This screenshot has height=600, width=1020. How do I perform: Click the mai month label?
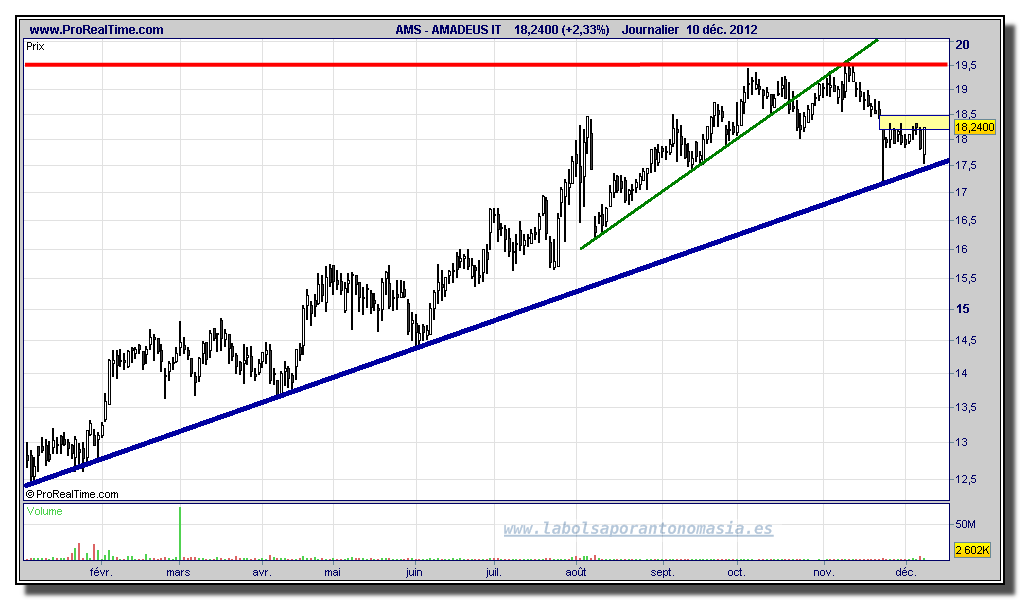[x=332, y=573]
